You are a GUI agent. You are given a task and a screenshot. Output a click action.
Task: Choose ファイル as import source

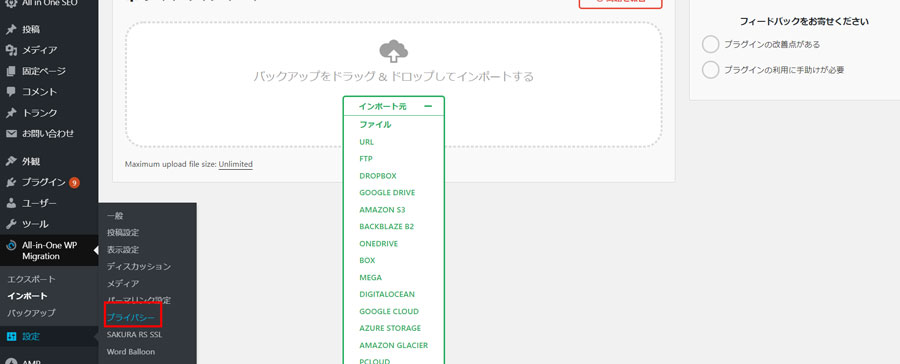point(375,125)
